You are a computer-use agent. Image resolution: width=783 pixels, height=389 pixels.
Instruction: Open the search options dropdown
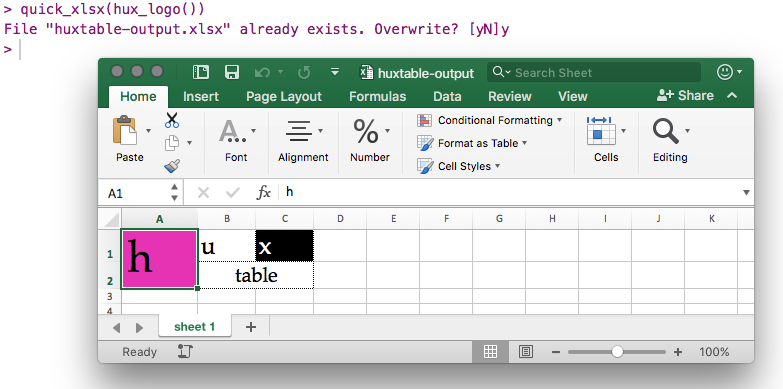click(507, 72)
